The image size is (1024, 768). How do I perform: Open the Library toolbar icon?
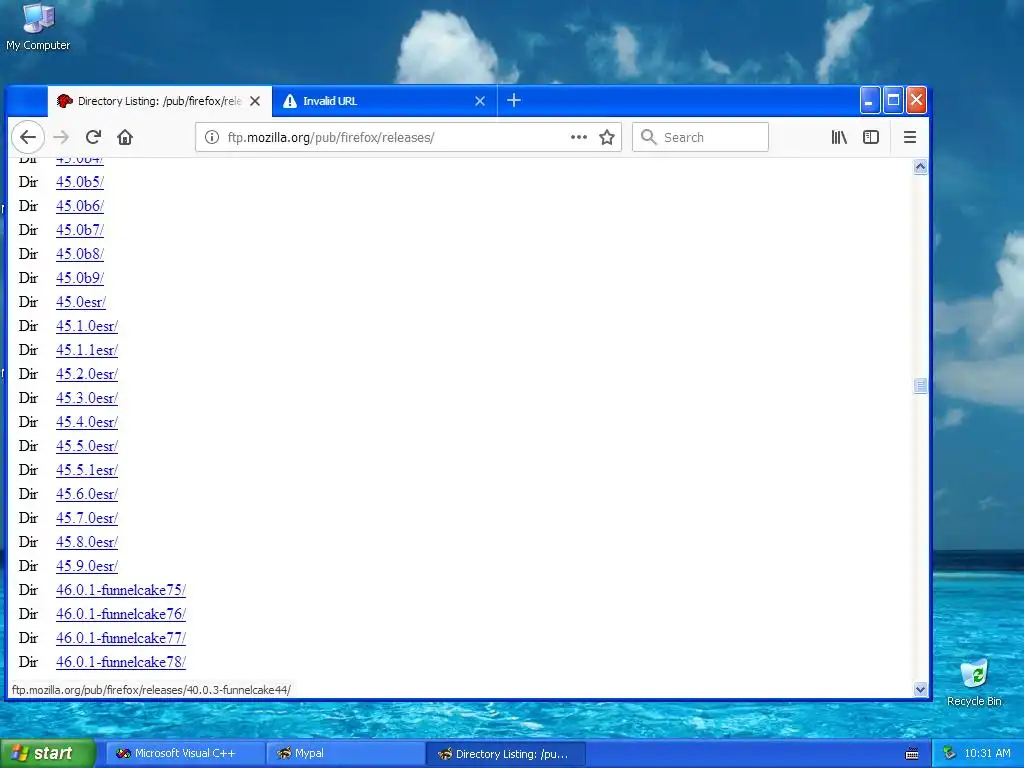coord(839,137)
